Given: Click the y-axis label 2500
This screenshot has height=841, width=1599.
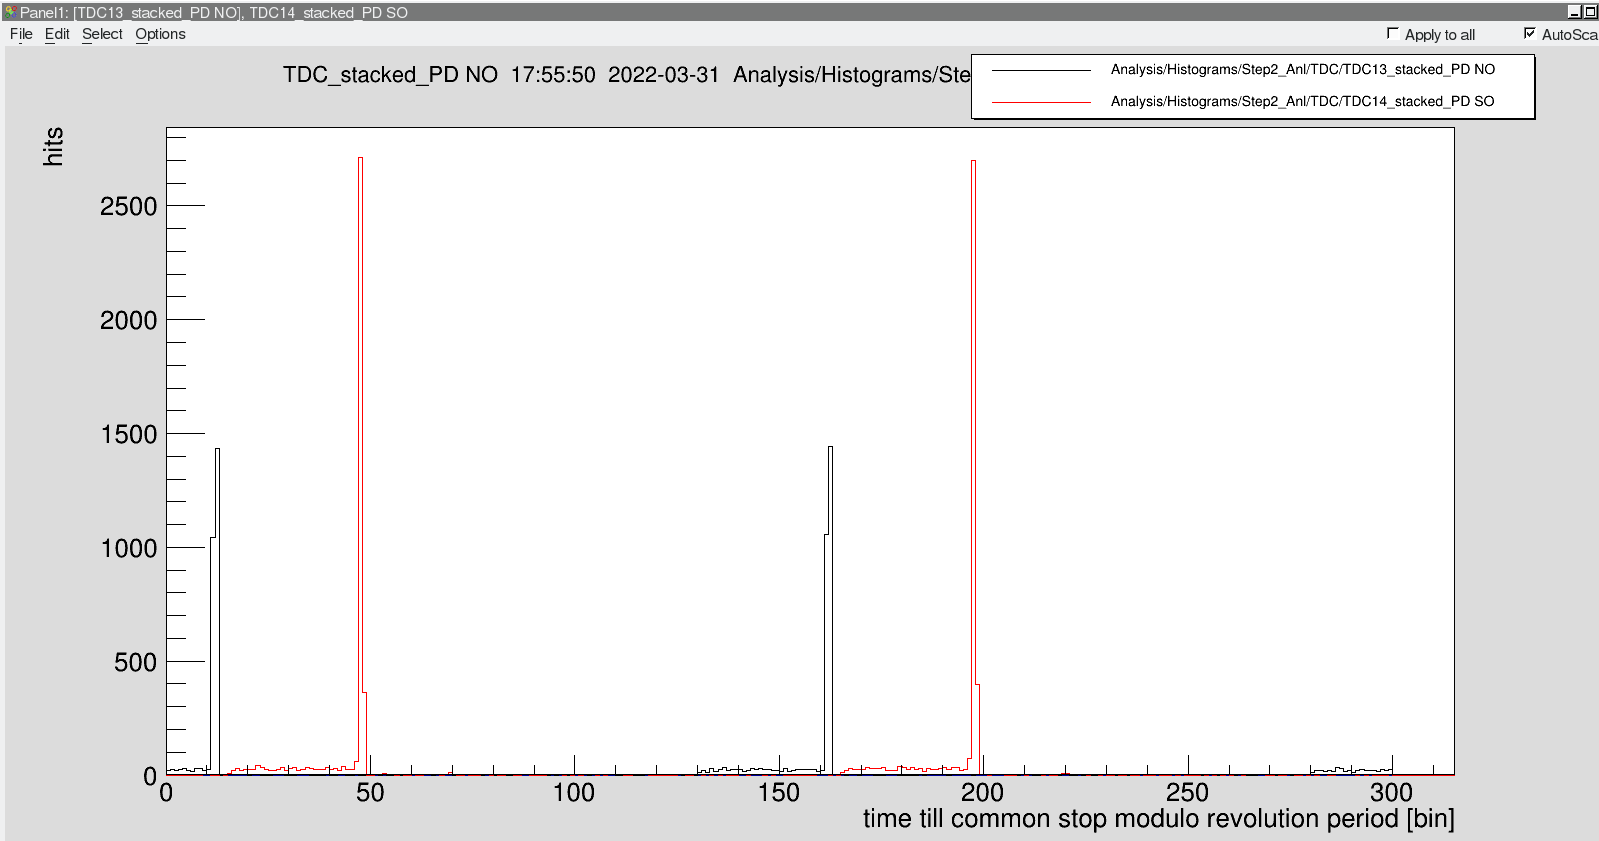Looking at the screenshot, I should pos(128,207).
